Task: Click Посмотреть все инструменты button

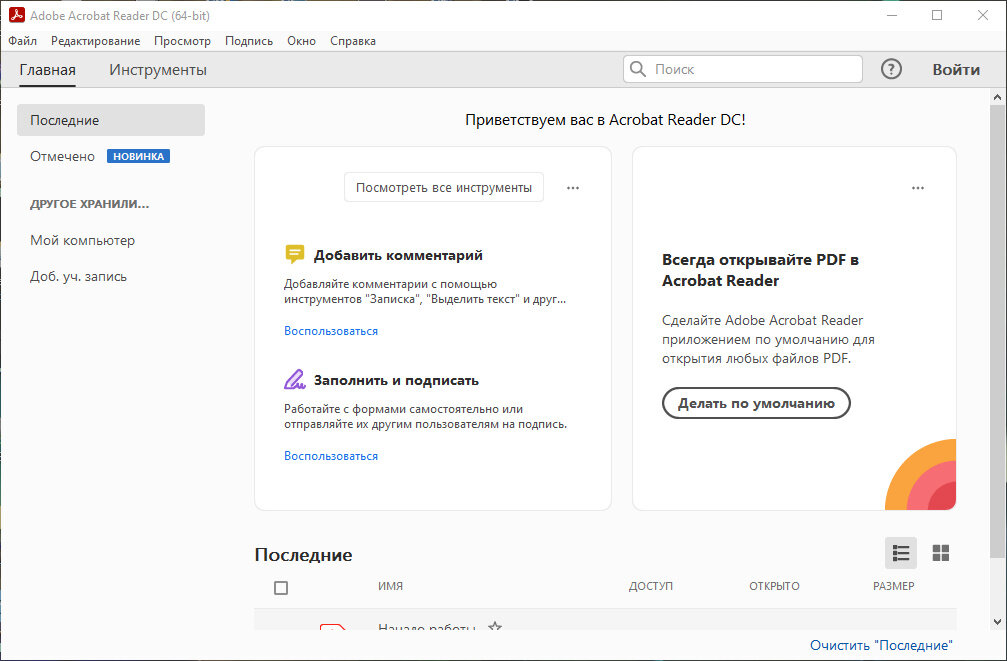Action: point(444,188)
